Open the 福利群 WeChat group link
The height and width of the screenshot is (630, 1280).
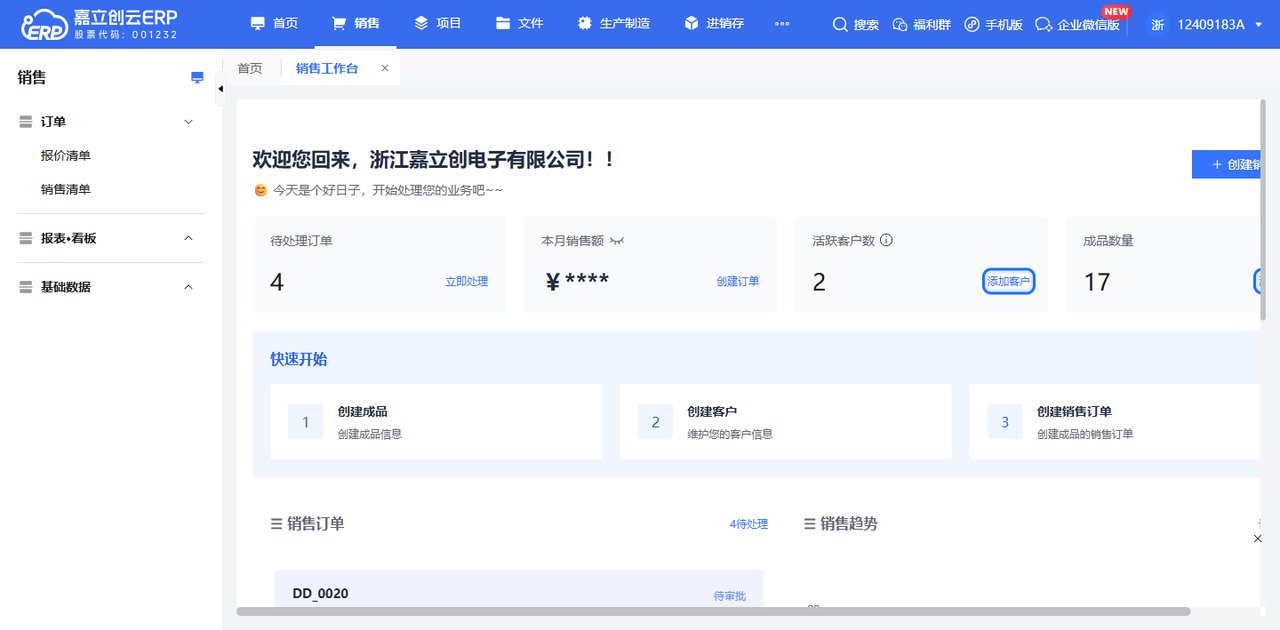[x=921, y=24]
